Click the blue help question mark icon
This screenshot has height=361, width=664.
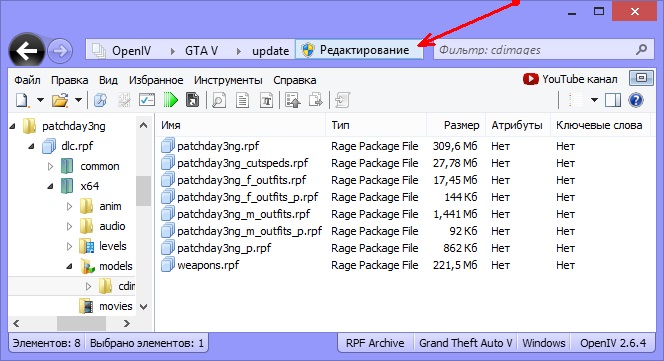coord(636,100)
